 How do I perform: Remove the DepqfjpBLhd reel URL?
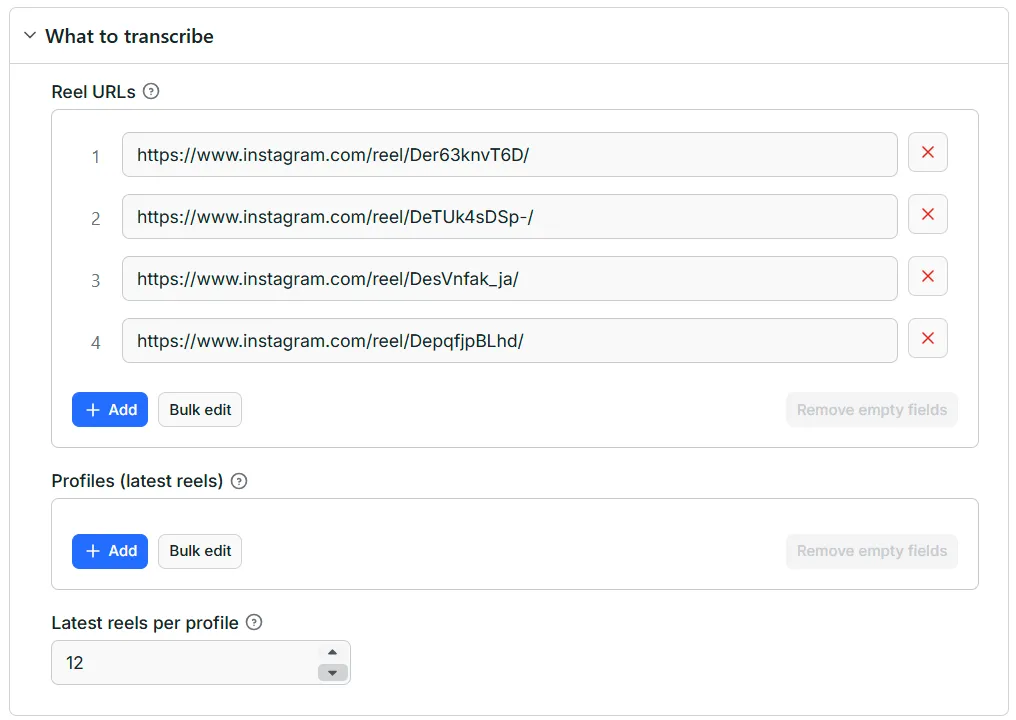coord(927,338)
